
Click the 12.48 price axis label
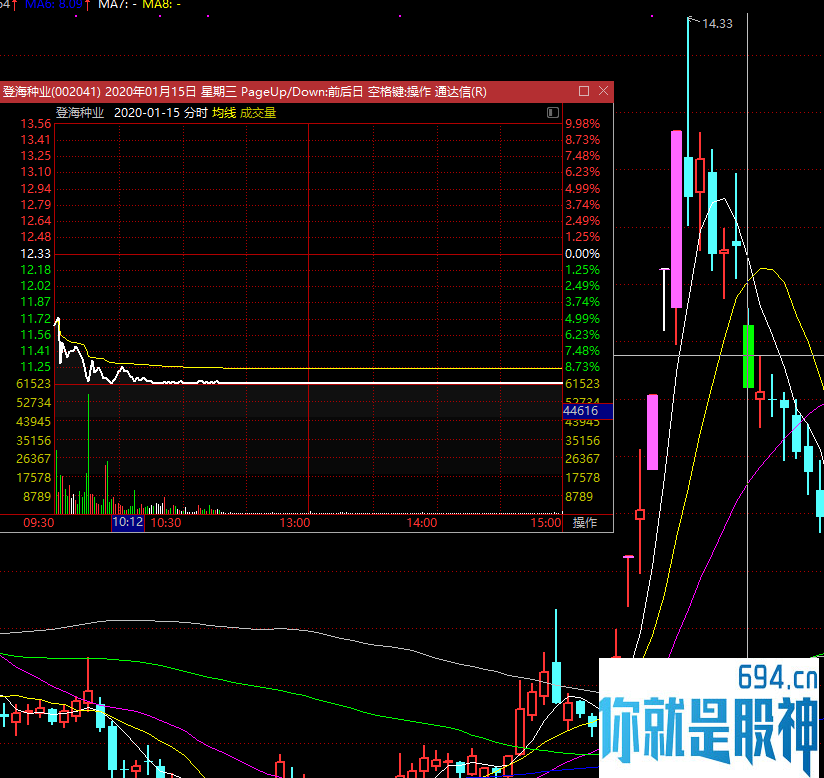click(36, 237)
